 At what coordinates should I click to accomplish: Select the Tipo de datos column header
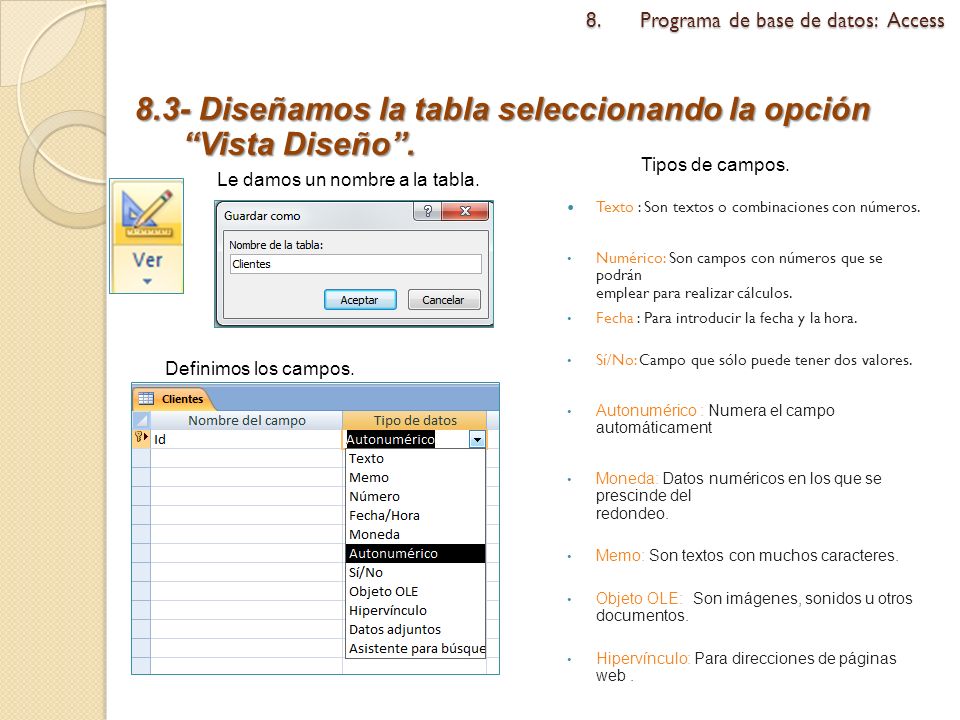414,421
